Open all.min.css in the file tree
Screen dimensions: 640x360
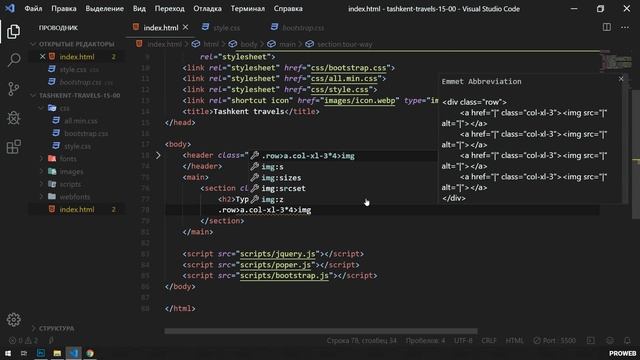point(81,121)
